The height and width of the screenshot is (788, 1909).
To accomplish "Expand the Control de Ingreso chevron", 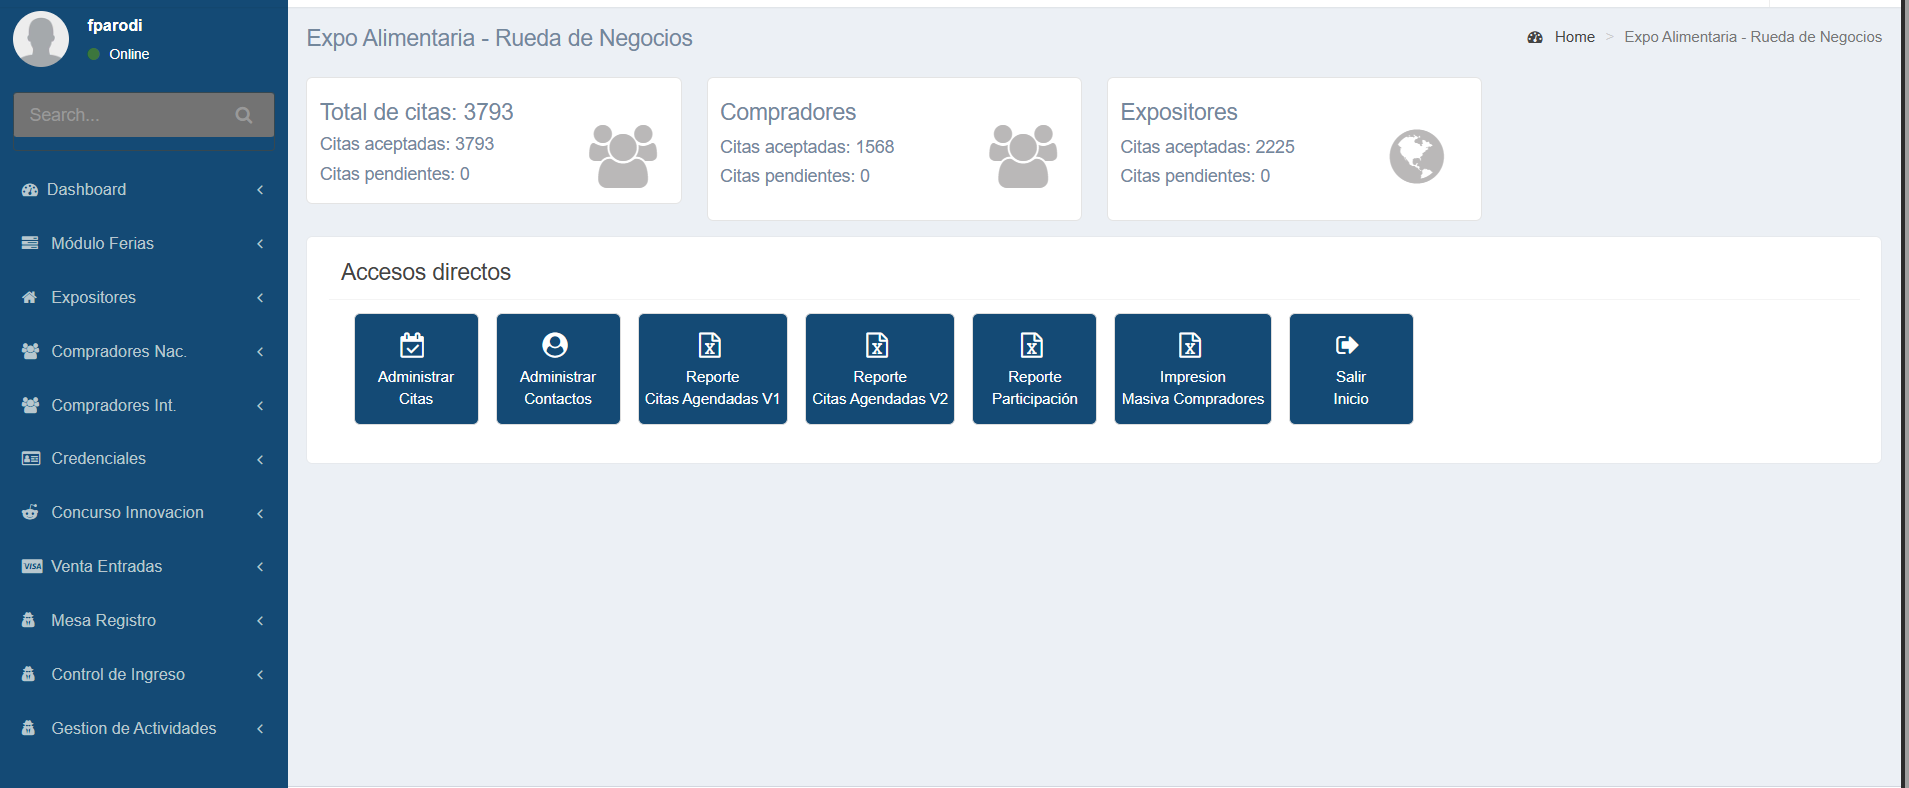I will tap(260, 675).
